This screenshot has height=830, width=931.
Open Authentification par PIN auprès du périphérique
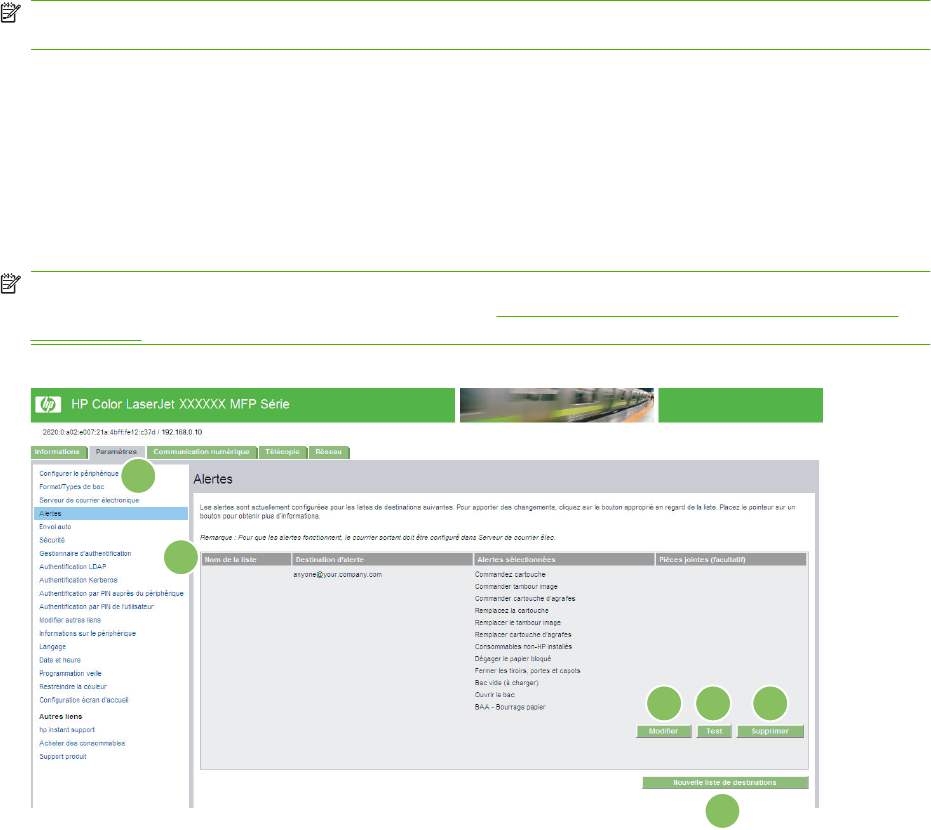pos(112,594)
